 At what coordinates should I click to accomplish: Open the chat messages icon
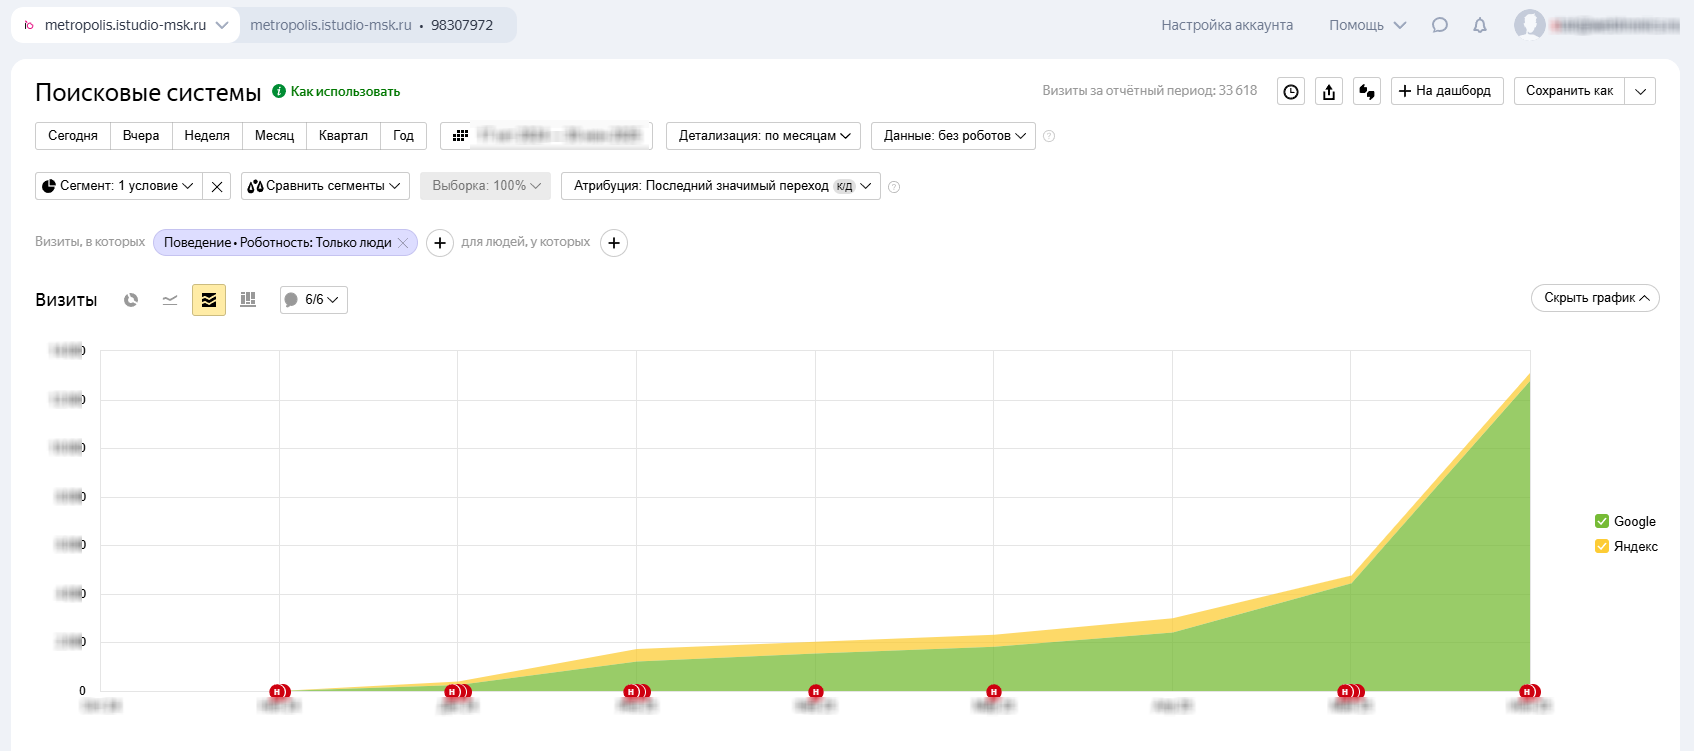[1440, 25]
